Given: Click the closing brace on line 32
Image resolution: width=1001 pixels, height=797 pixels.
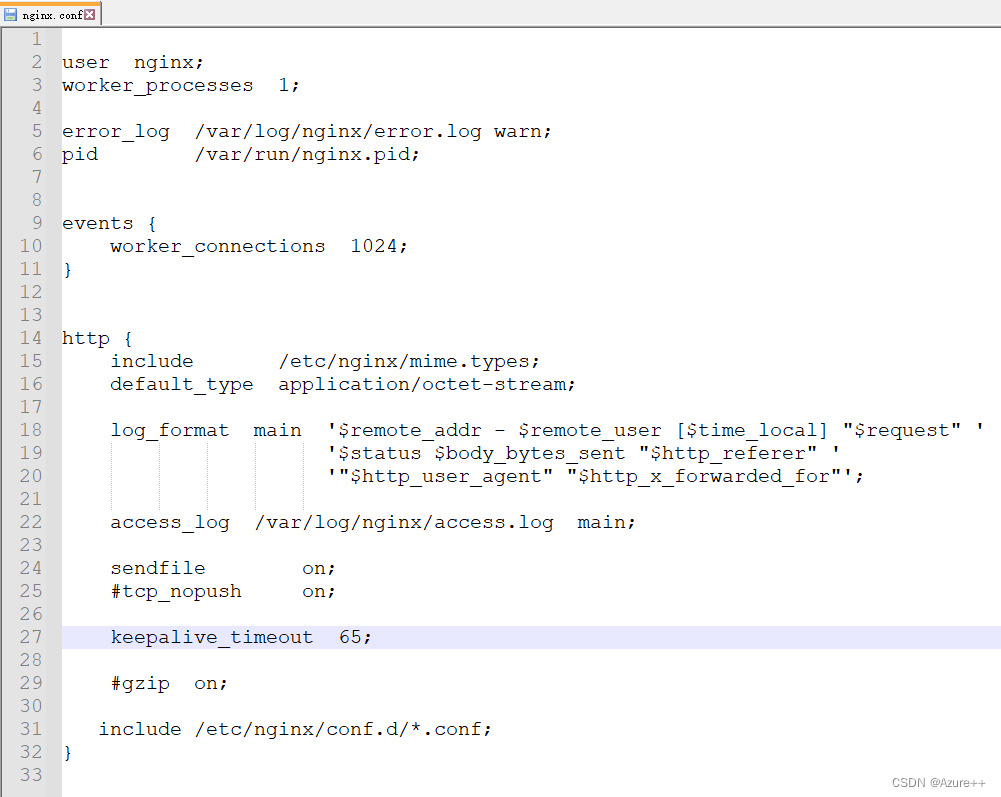Looking at the screenshot, I should (x=67, y=752).
